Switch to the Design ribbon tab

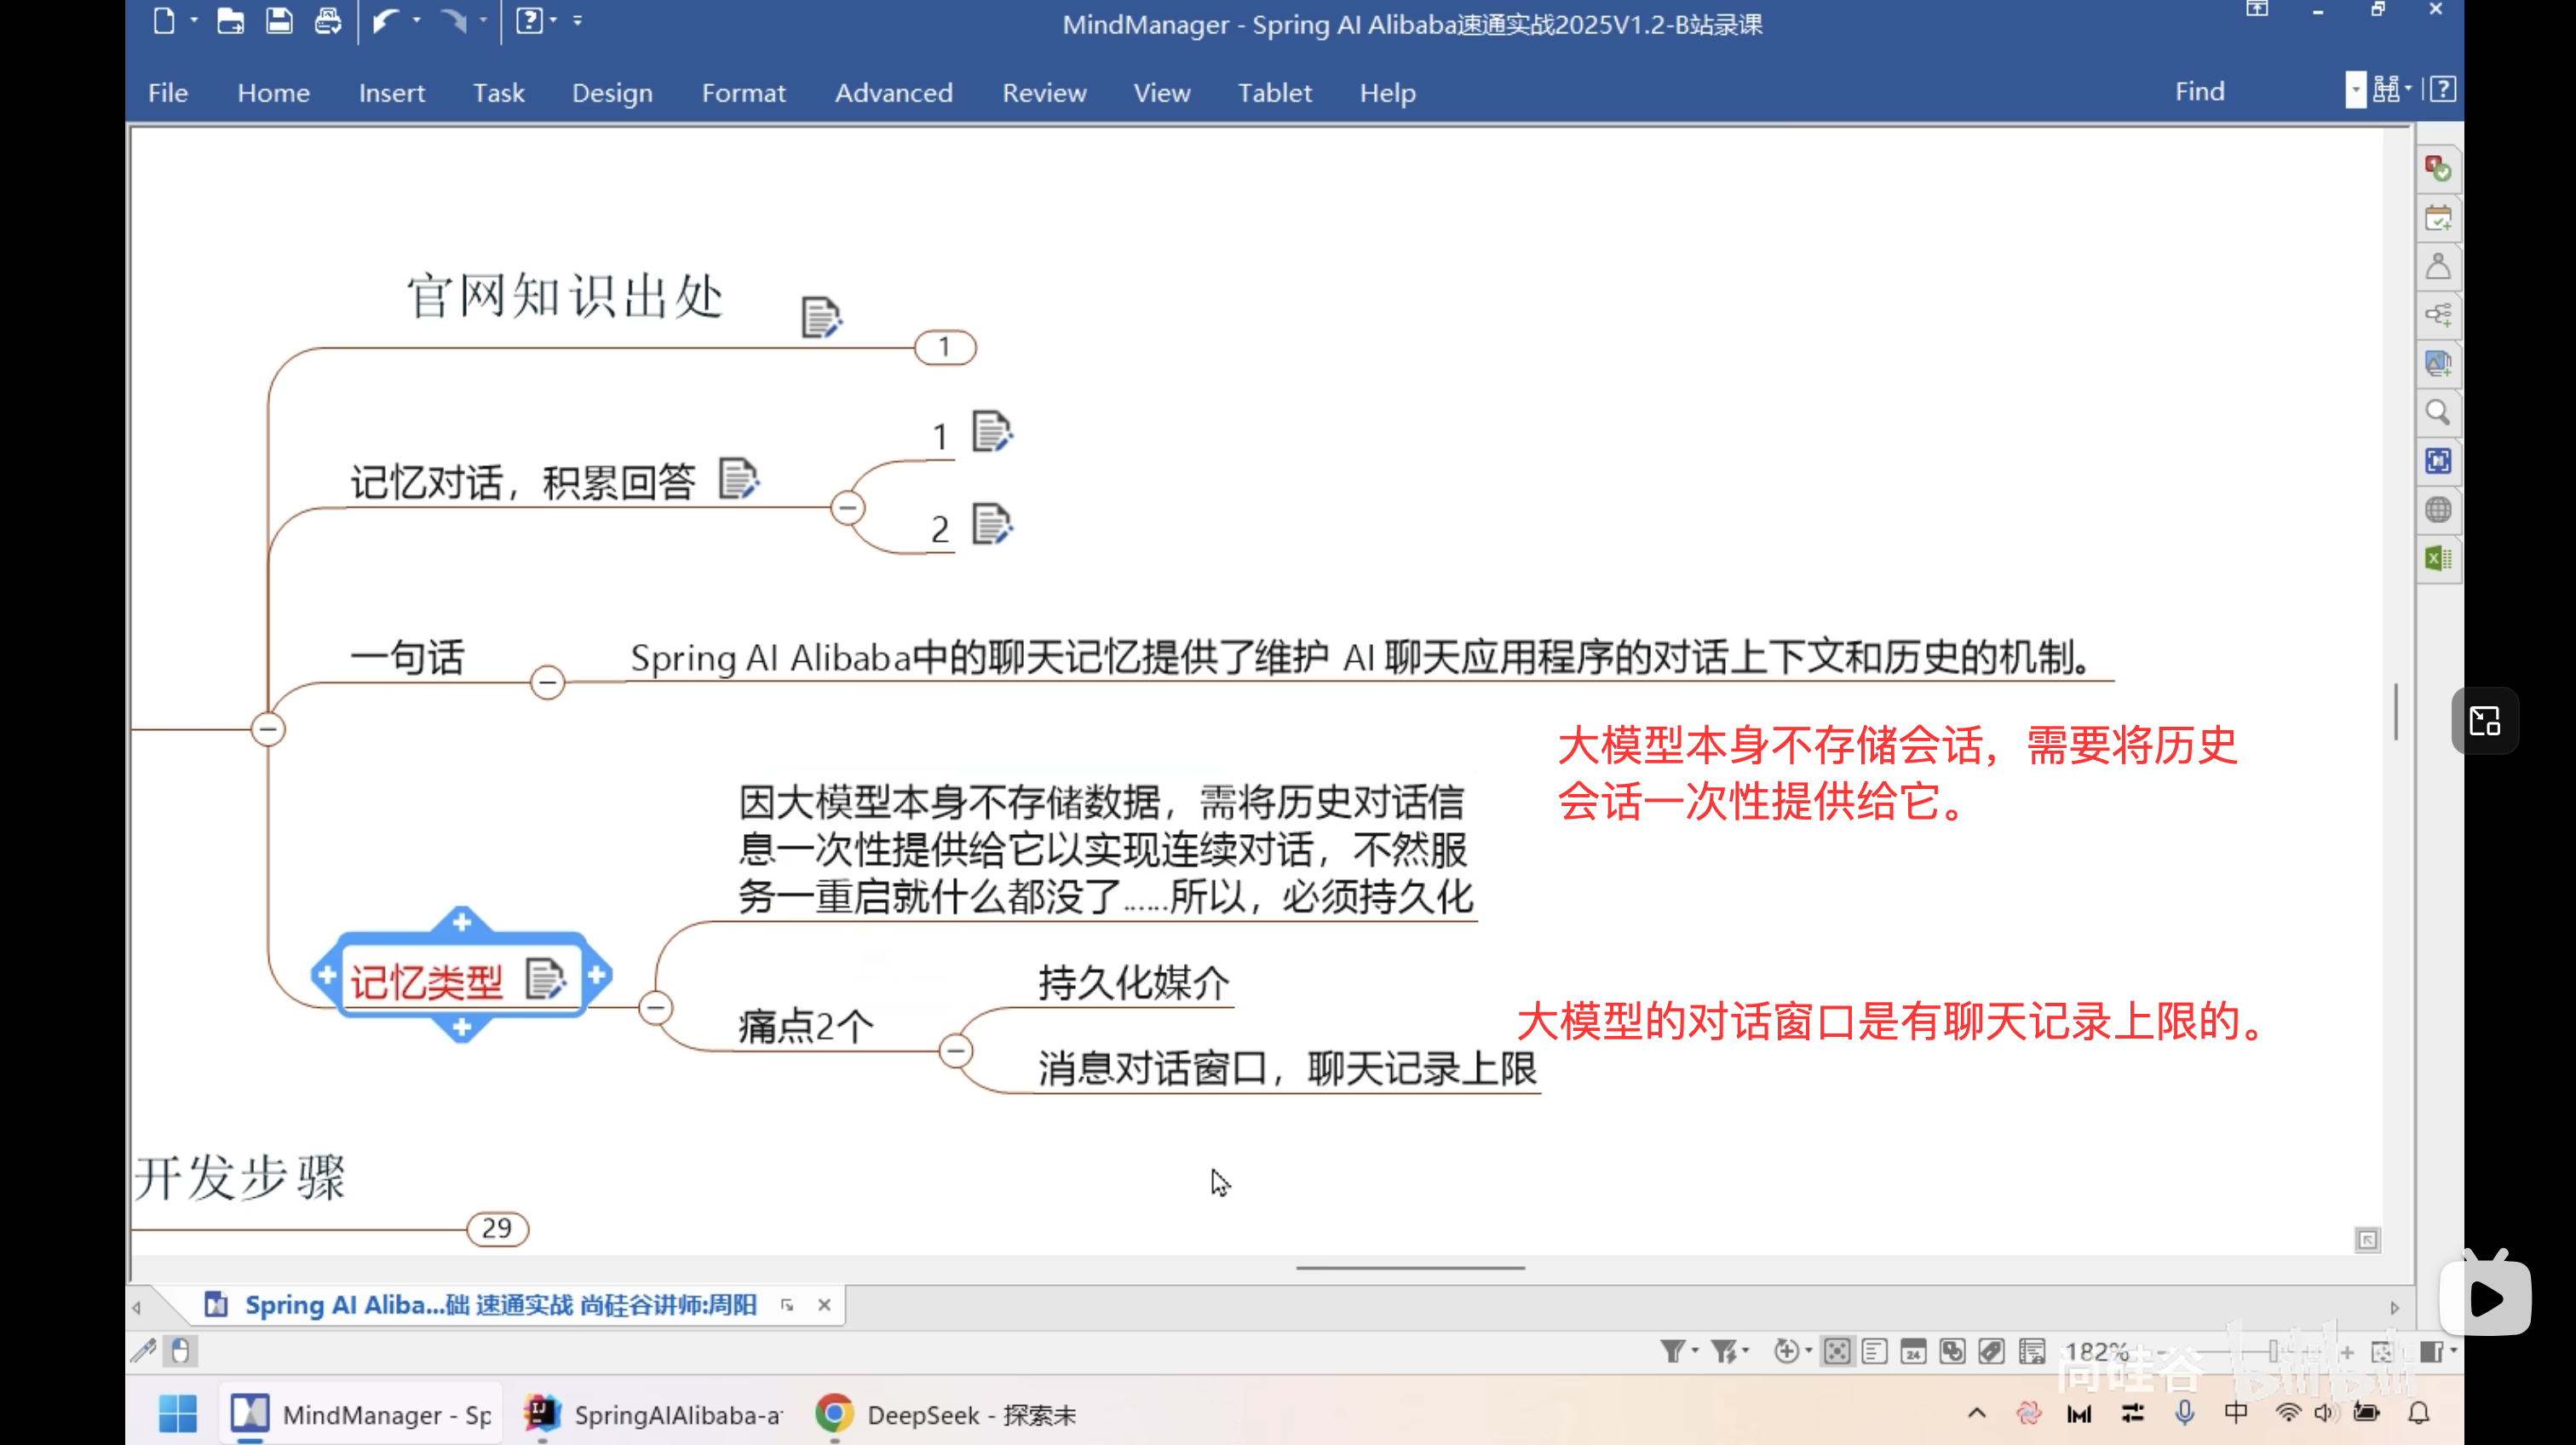point(612,92)
